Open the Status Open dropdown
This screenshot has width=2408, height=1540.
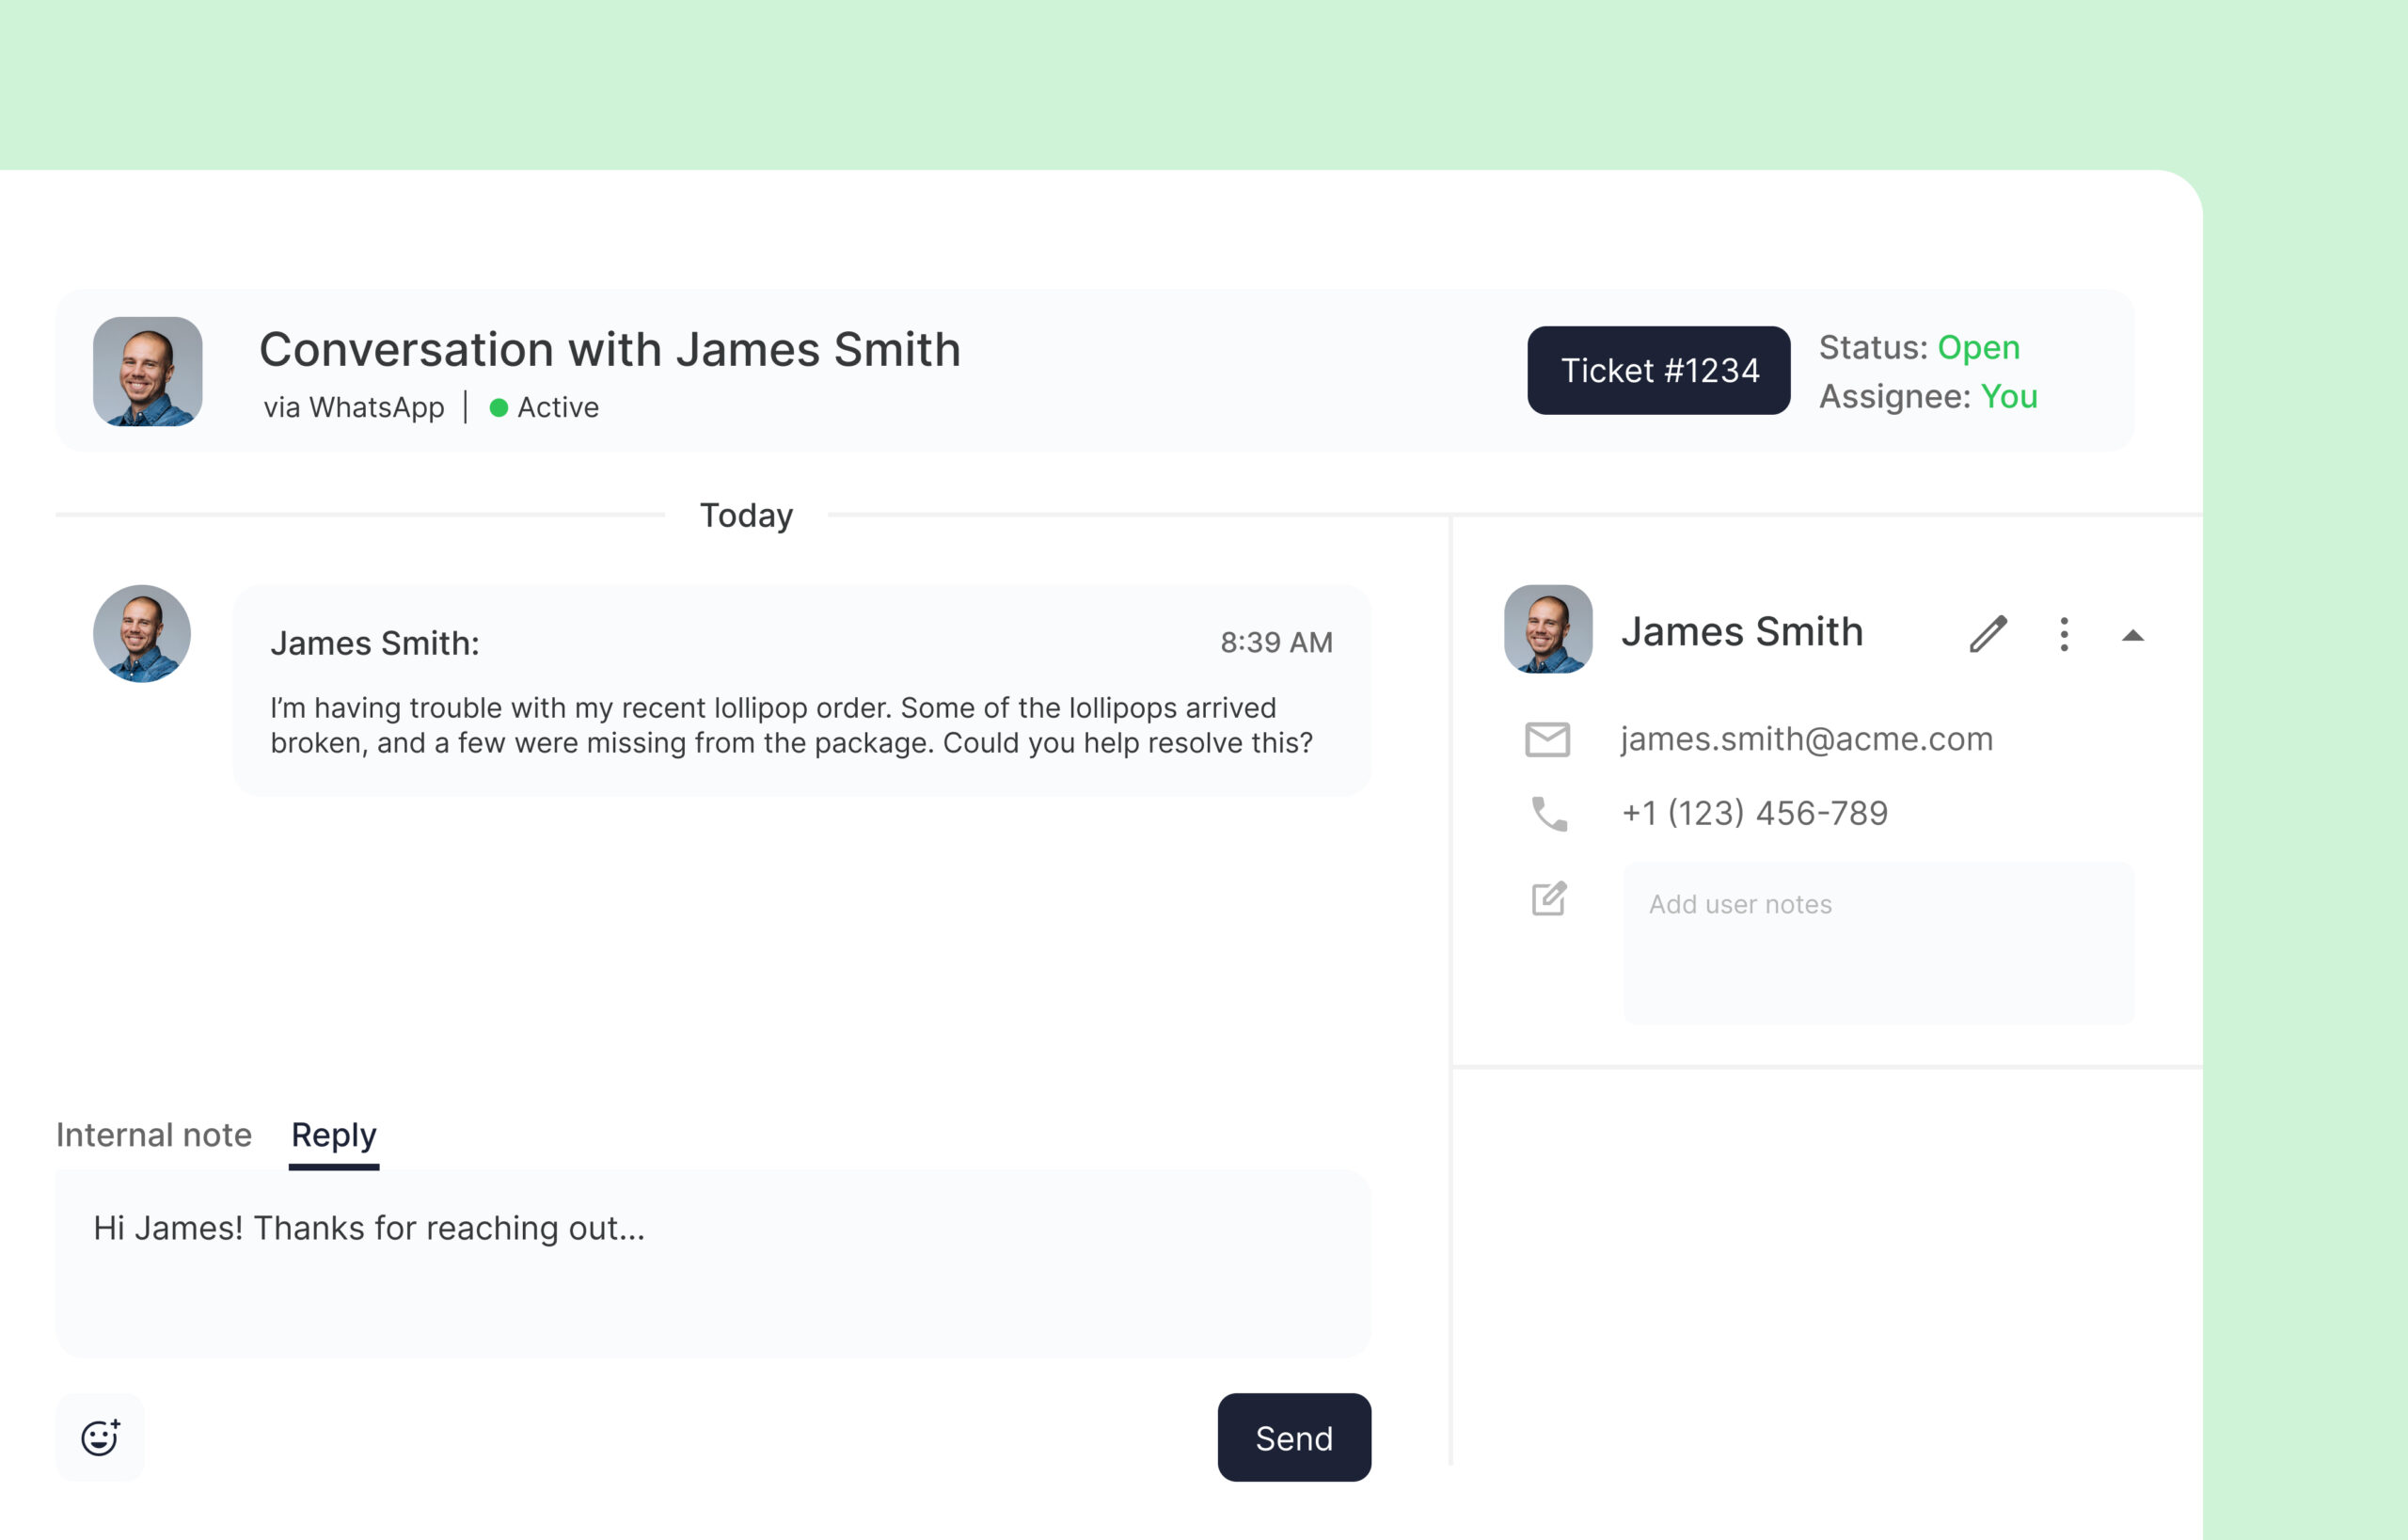click(1977, 347)
